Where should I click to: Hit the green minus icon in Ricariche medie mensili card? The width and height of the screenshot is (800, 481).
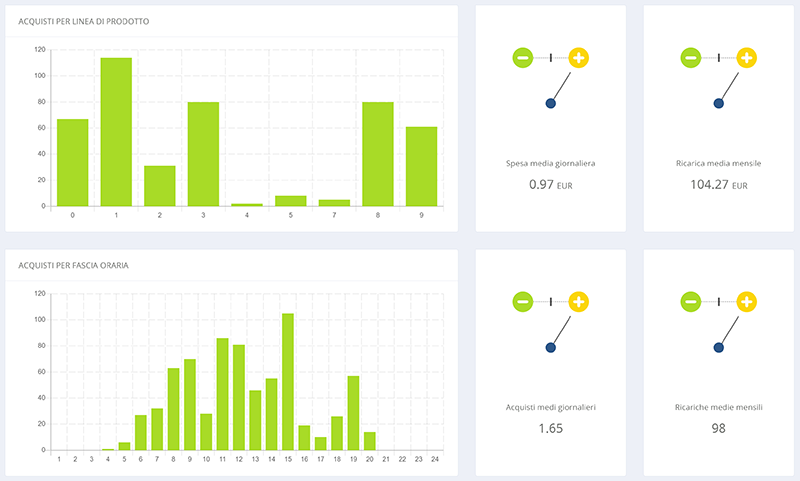click(x=691, y=301)
